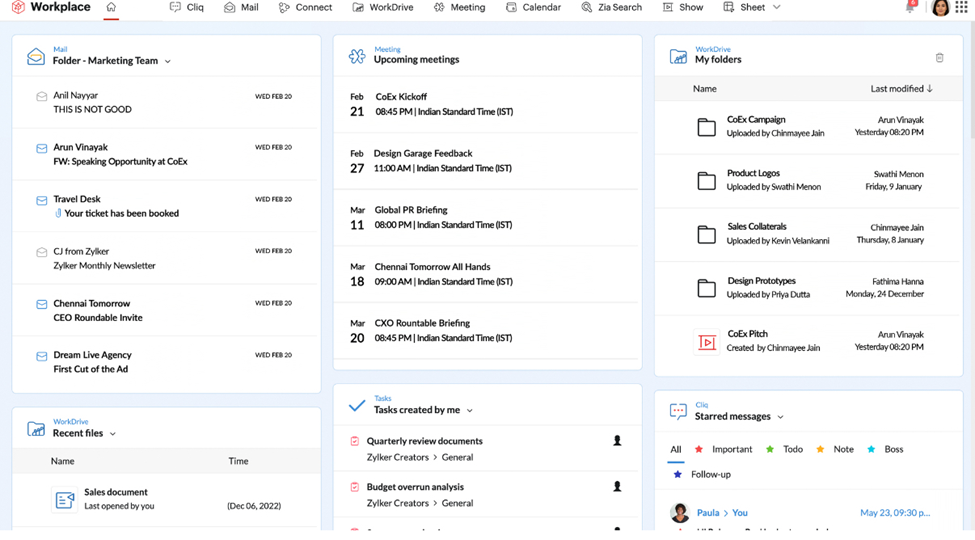Filter starred messages by Todo
The height and width of the screenshot is (540, 975).
(x=784, y=449)
